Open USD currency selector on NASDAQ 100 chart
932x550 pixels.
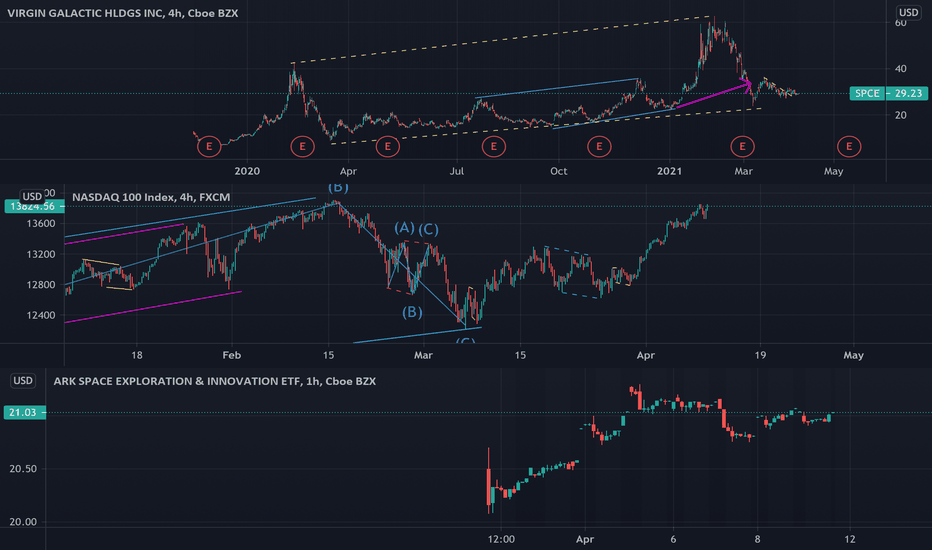pos(32,196)
